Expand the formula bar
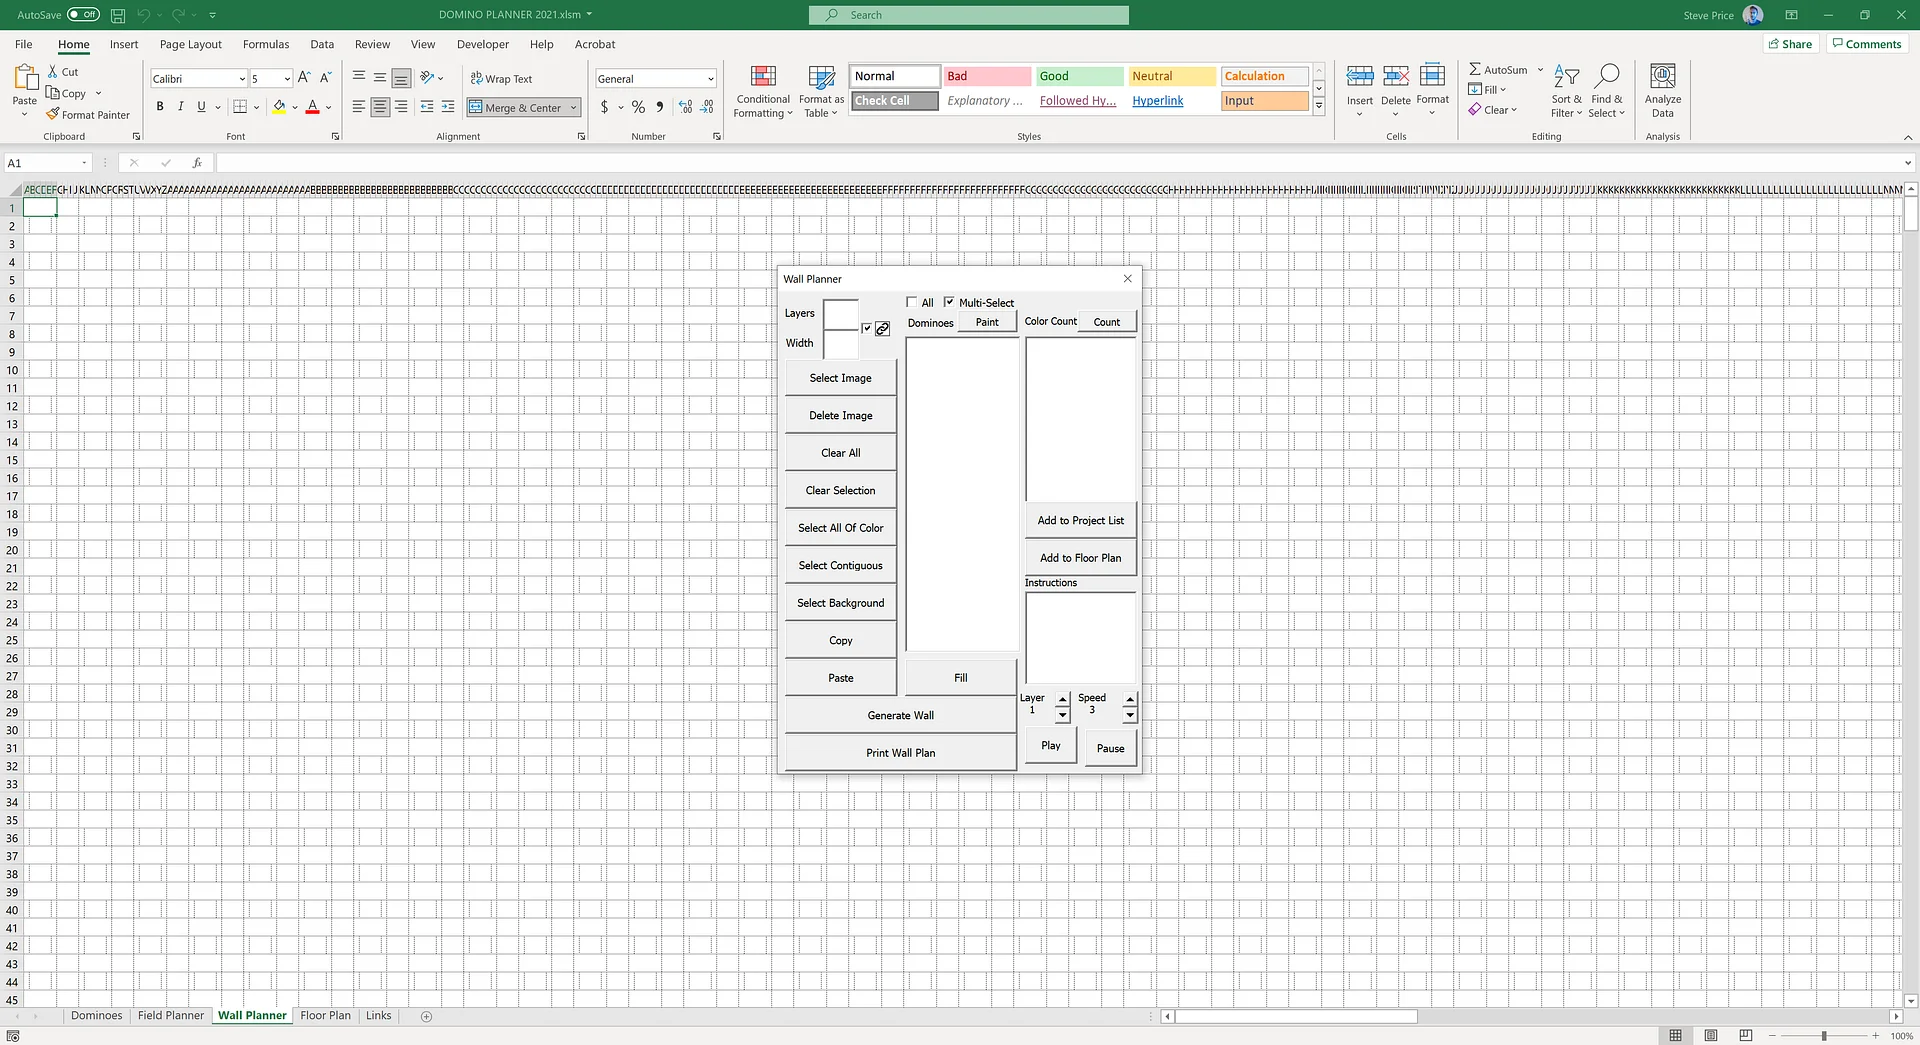This screenshot has width=1920, height=1045. click(1908, 163)
